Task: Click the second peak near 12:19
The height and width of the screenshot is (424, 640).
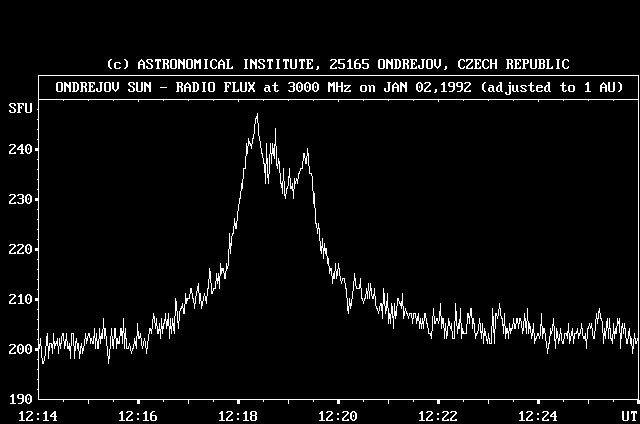Action: pos(306,151)
